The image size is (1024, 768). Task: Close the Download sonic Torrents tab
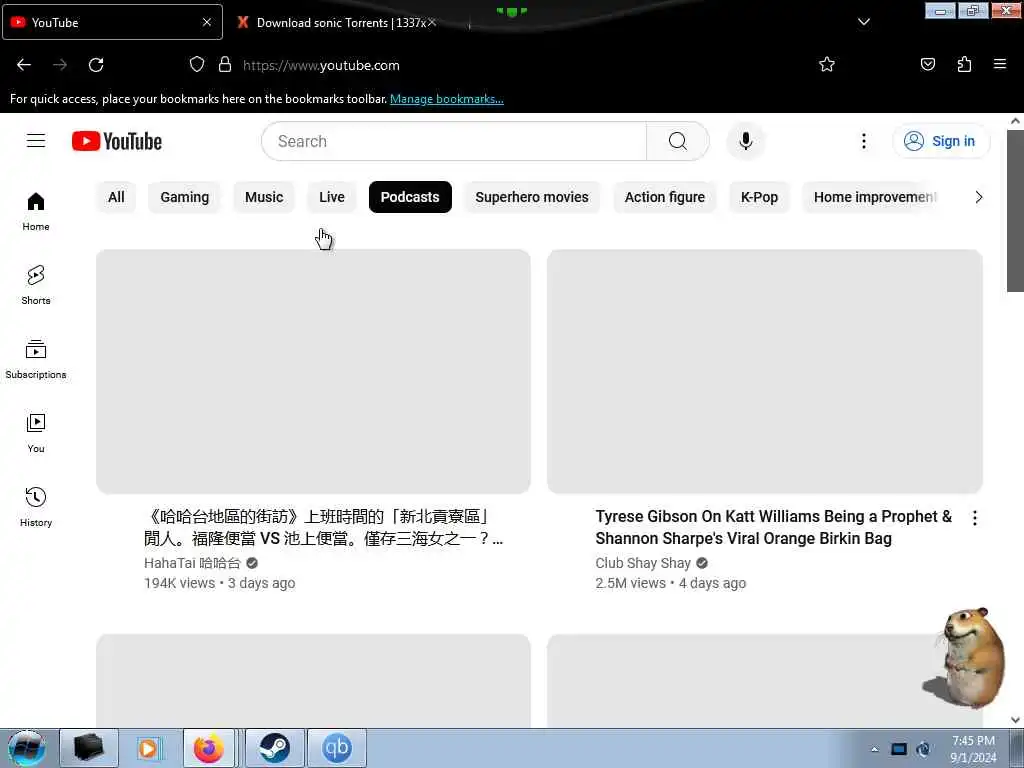coord(432,22)
